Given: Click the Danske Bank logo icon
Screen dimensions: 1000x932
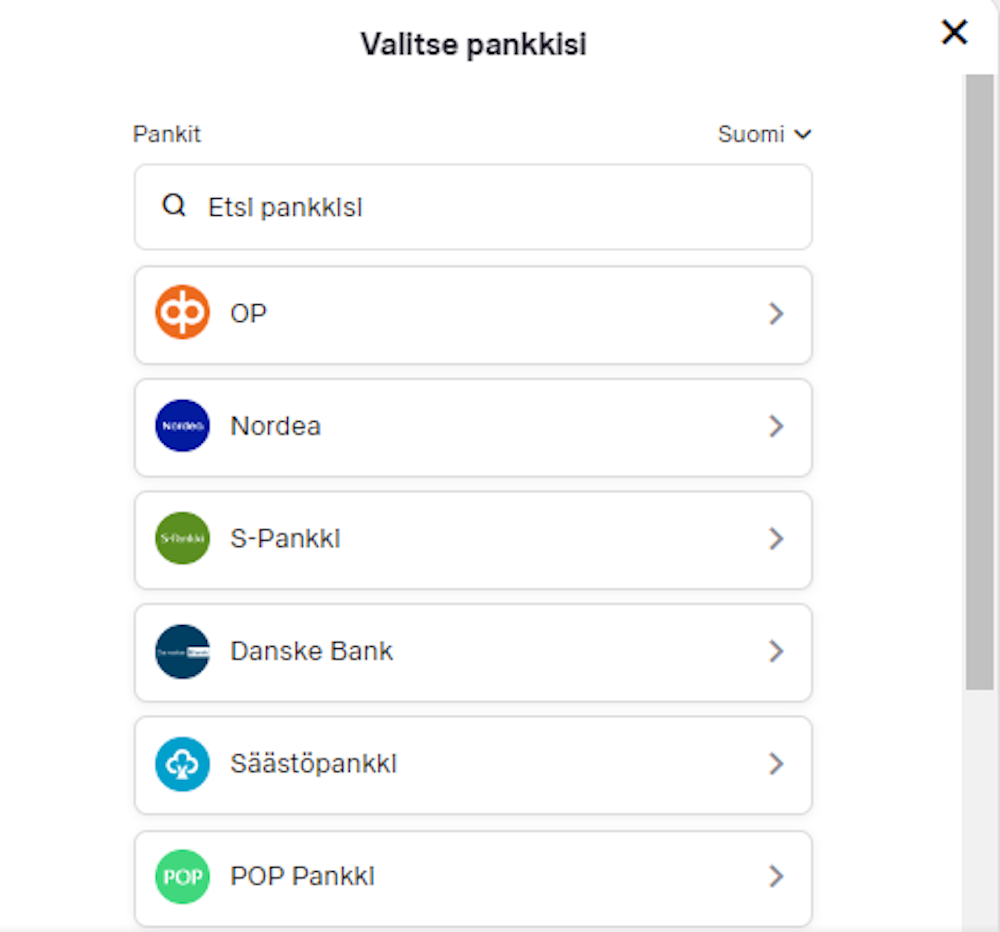Looking at the screenshot, I should pyautogui.click(x=182, y=652).
